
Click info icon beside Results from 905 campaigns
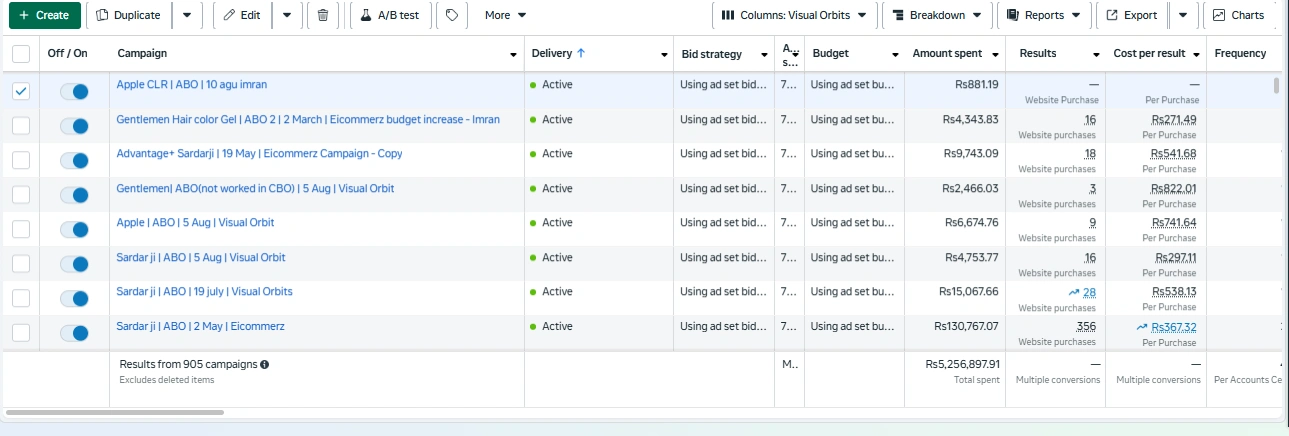[x=264, y=365]
